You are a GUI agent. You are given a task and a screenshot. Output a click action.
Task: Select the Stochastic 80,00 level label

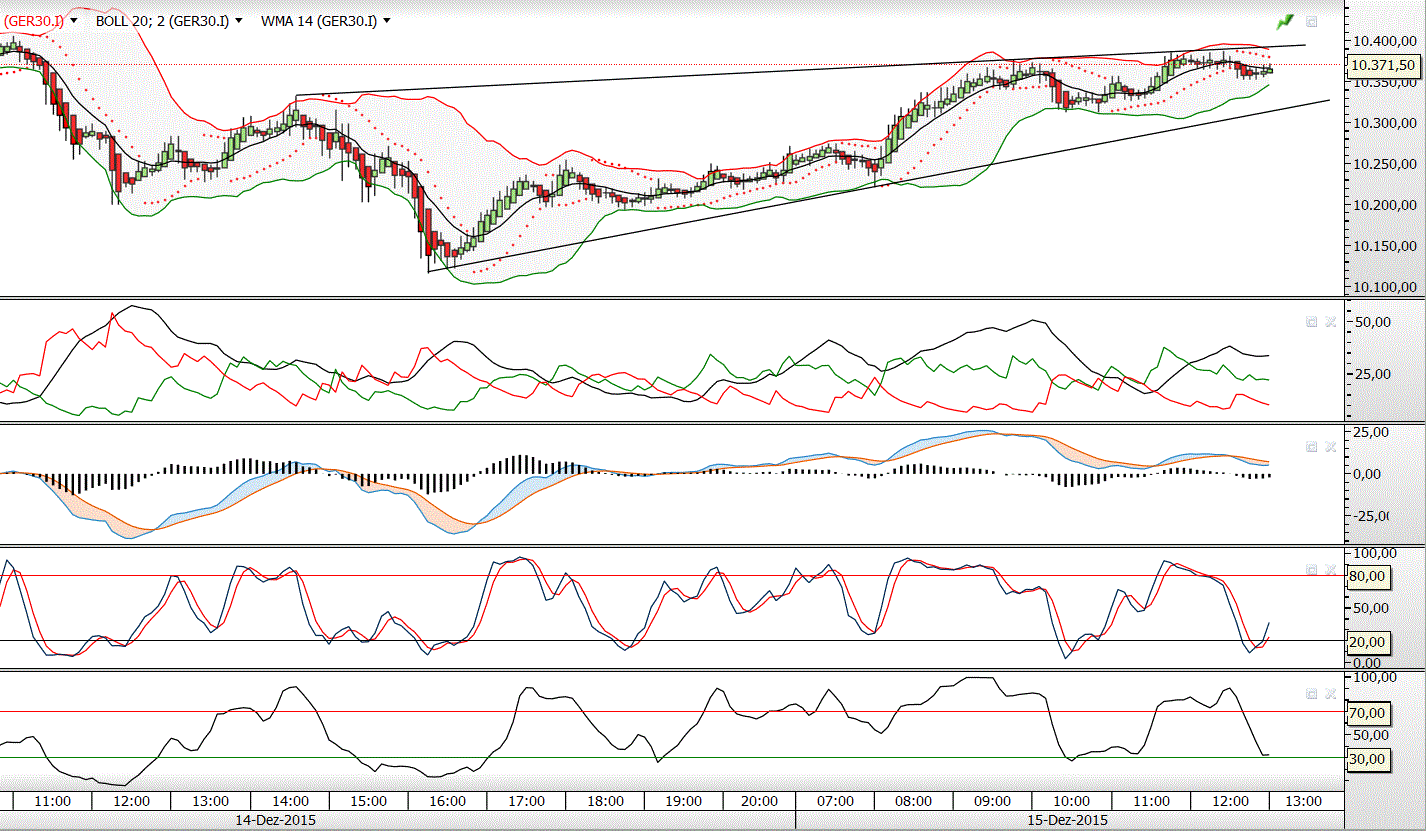tap(1366, 576)
